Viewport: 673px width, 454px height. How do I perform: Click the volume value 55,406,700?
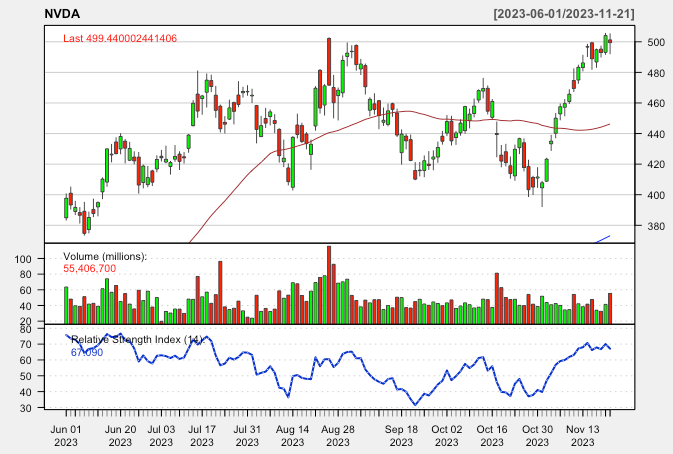click(x=89, y=269)
